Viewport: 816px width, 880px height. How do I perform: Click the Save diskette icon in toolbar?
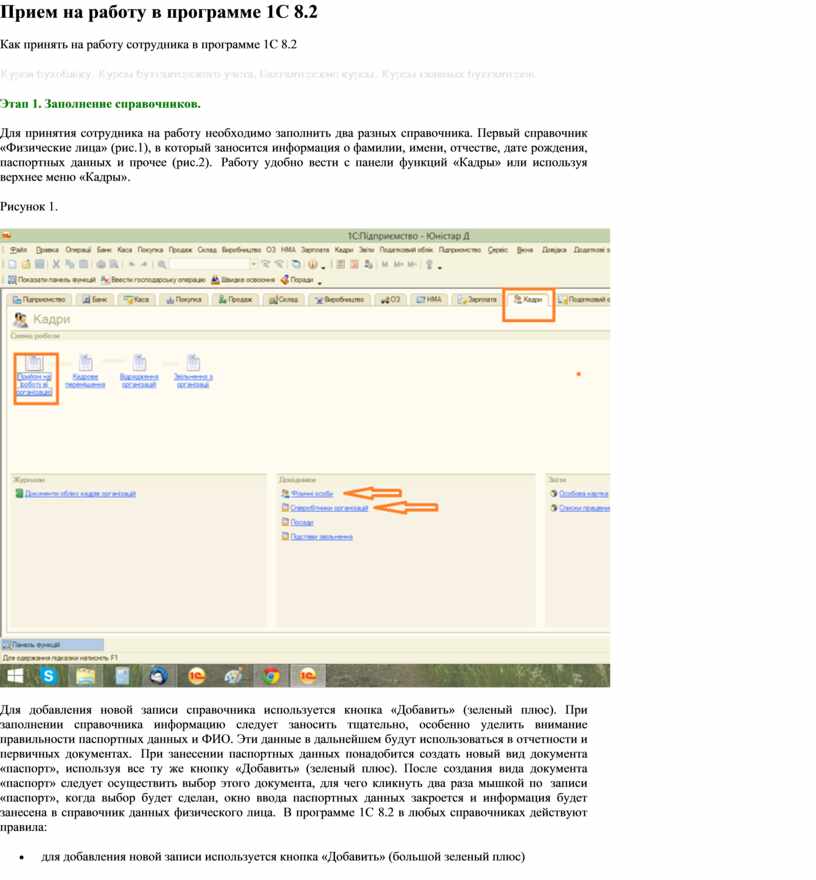(40, 264)
